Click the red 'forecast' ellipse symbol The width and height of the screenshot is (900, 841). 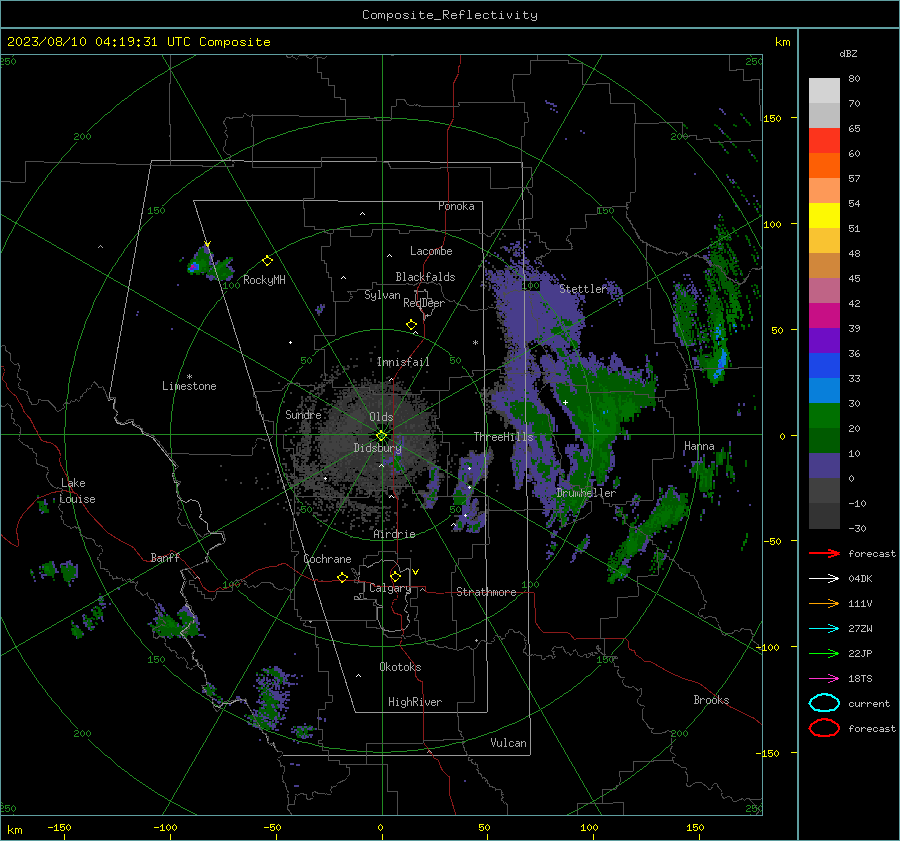point(824,728)
